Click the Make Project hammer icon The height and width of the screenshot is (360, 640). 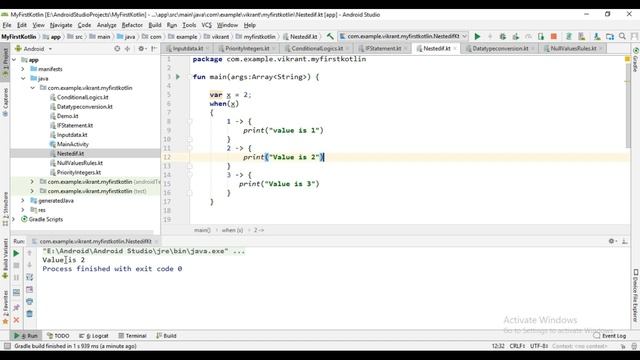(x=330, y=36)
